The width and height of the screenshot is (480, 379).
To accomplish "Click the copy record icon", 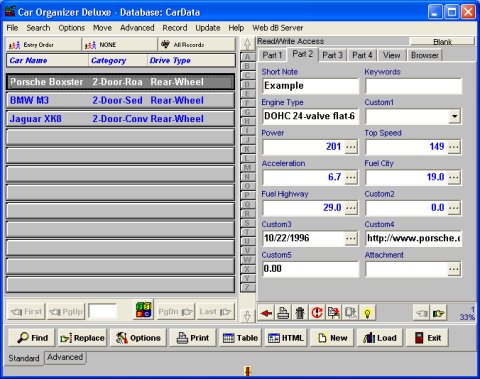I will [333, 313].
